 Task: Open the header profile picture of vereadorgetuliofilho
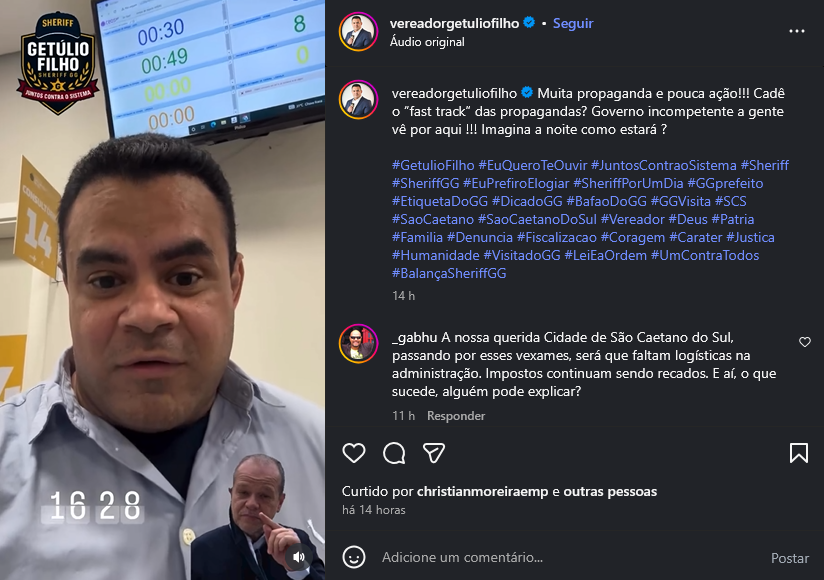[x=358, y=32]
